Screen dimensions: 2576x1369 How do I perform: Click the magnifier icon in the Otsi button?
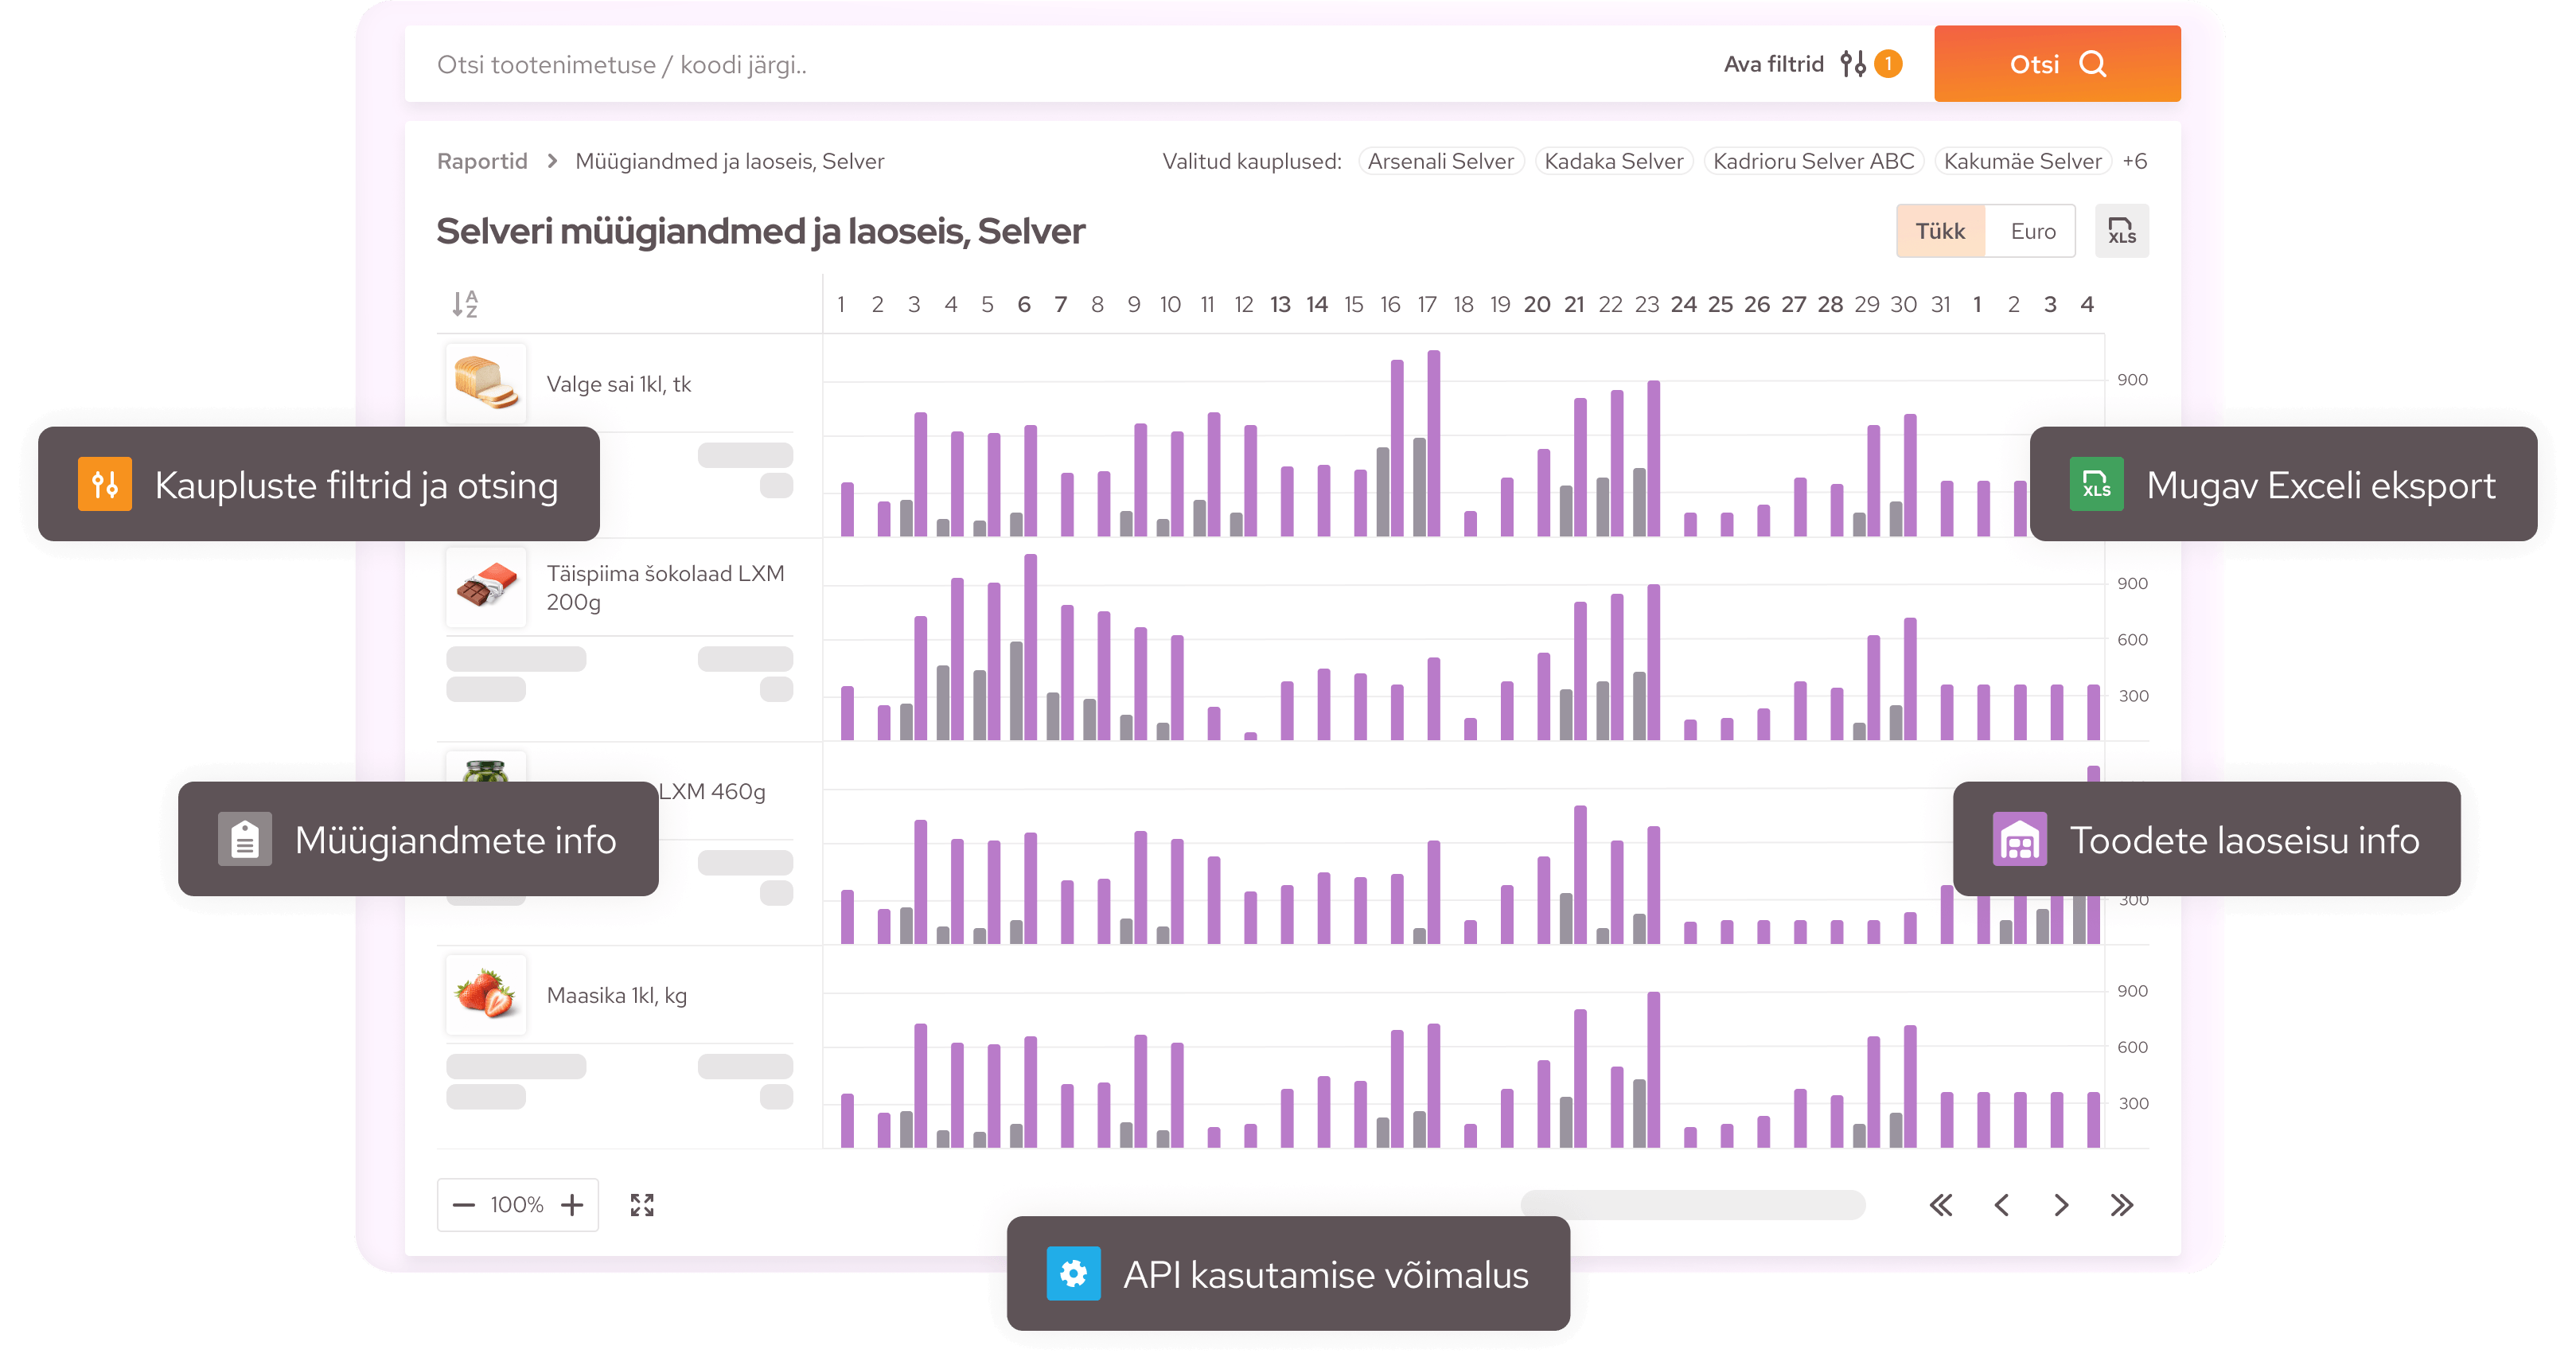[2093, 64]
